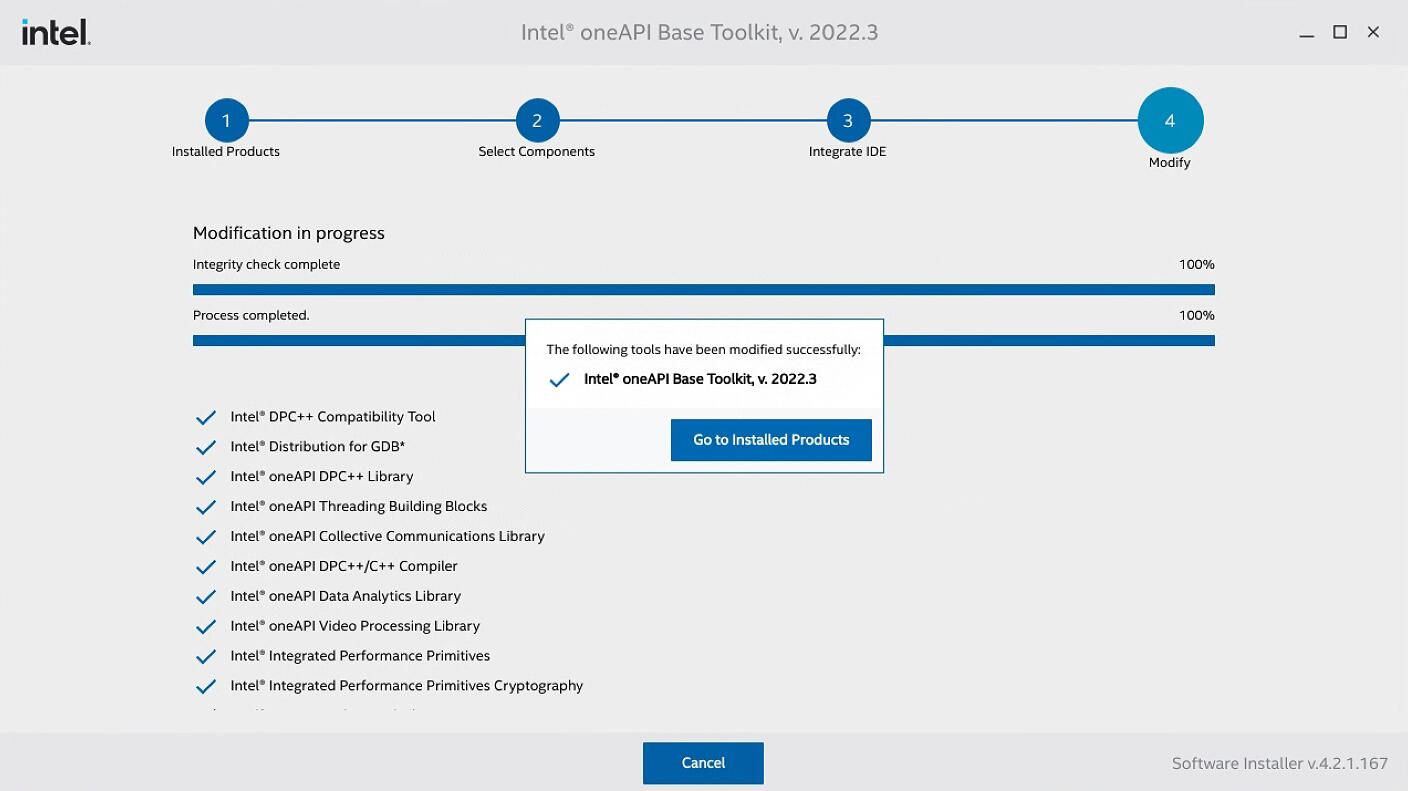Select 'Intel oneAPI Base Toolkit, v. 2022.3' dialog text

(x=700, y=379)
